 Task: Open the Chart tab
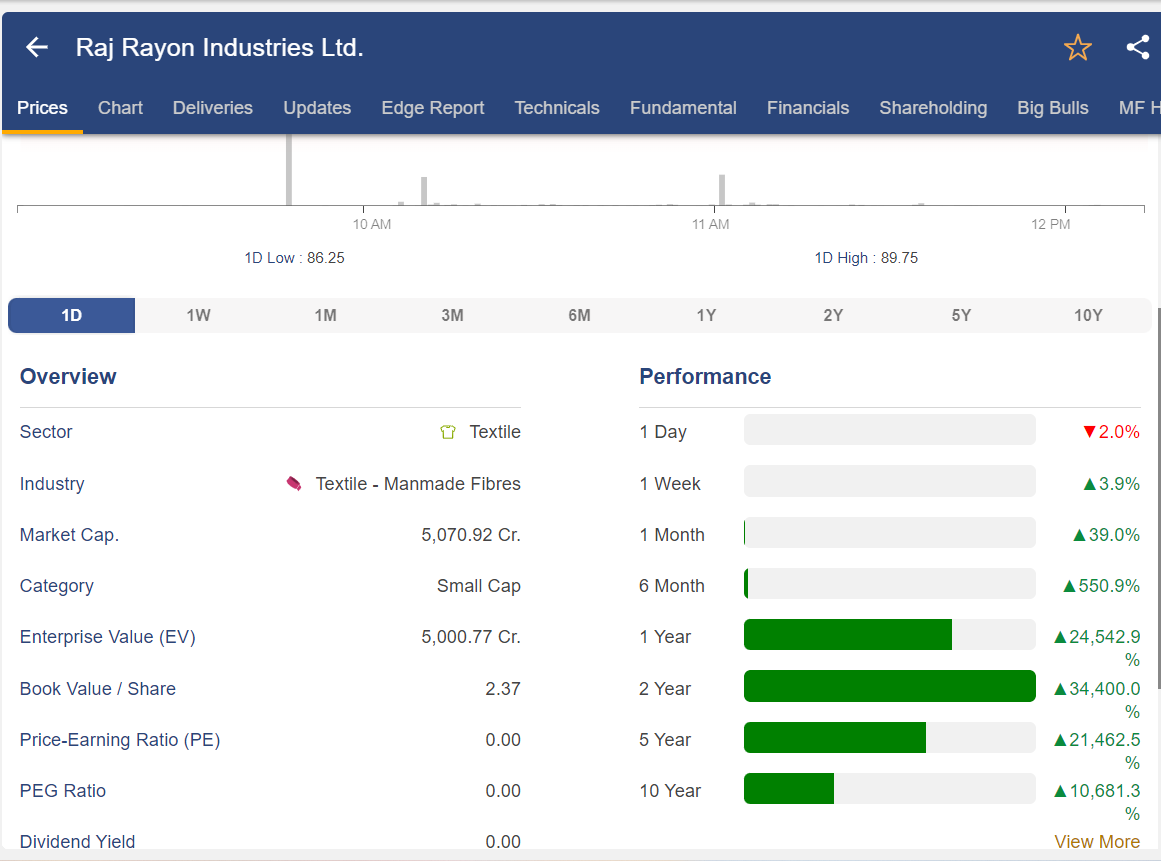coord(120,108)
